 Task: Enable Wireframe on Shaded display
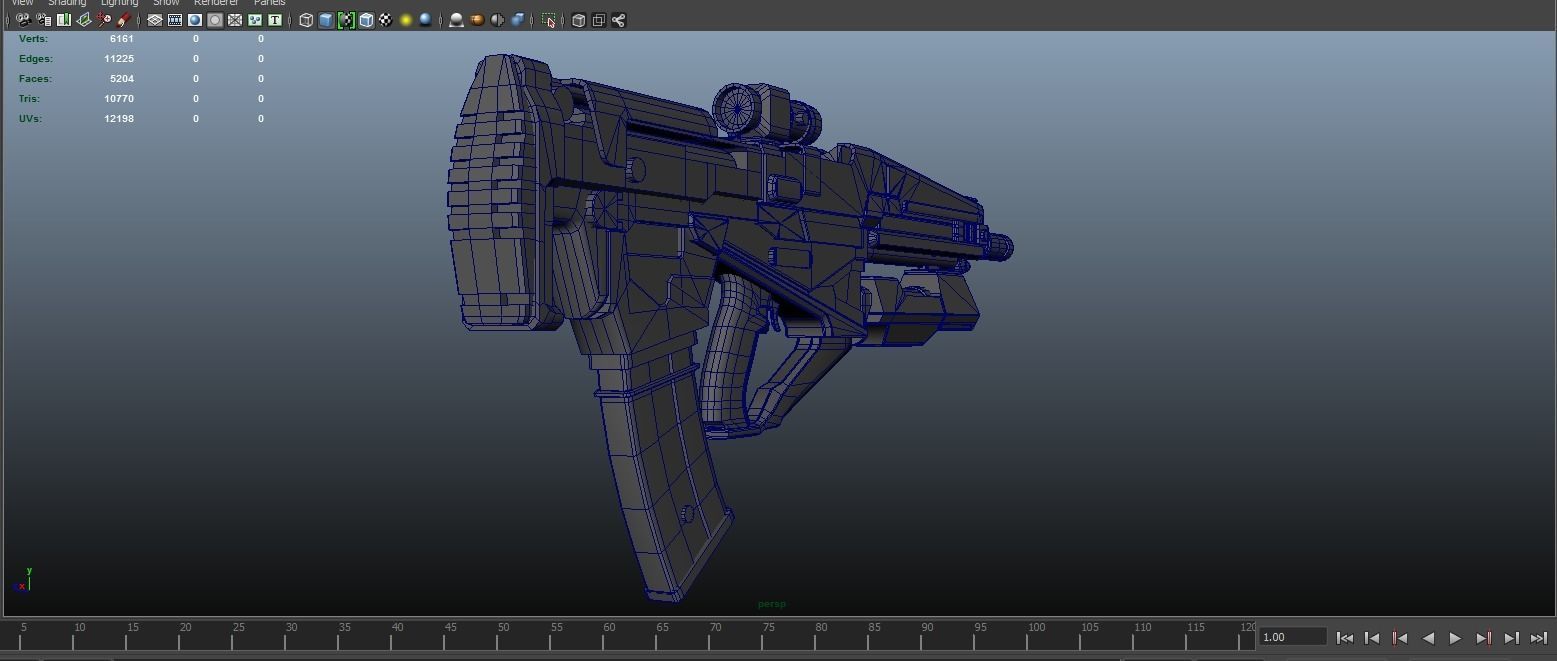(366, 20)
